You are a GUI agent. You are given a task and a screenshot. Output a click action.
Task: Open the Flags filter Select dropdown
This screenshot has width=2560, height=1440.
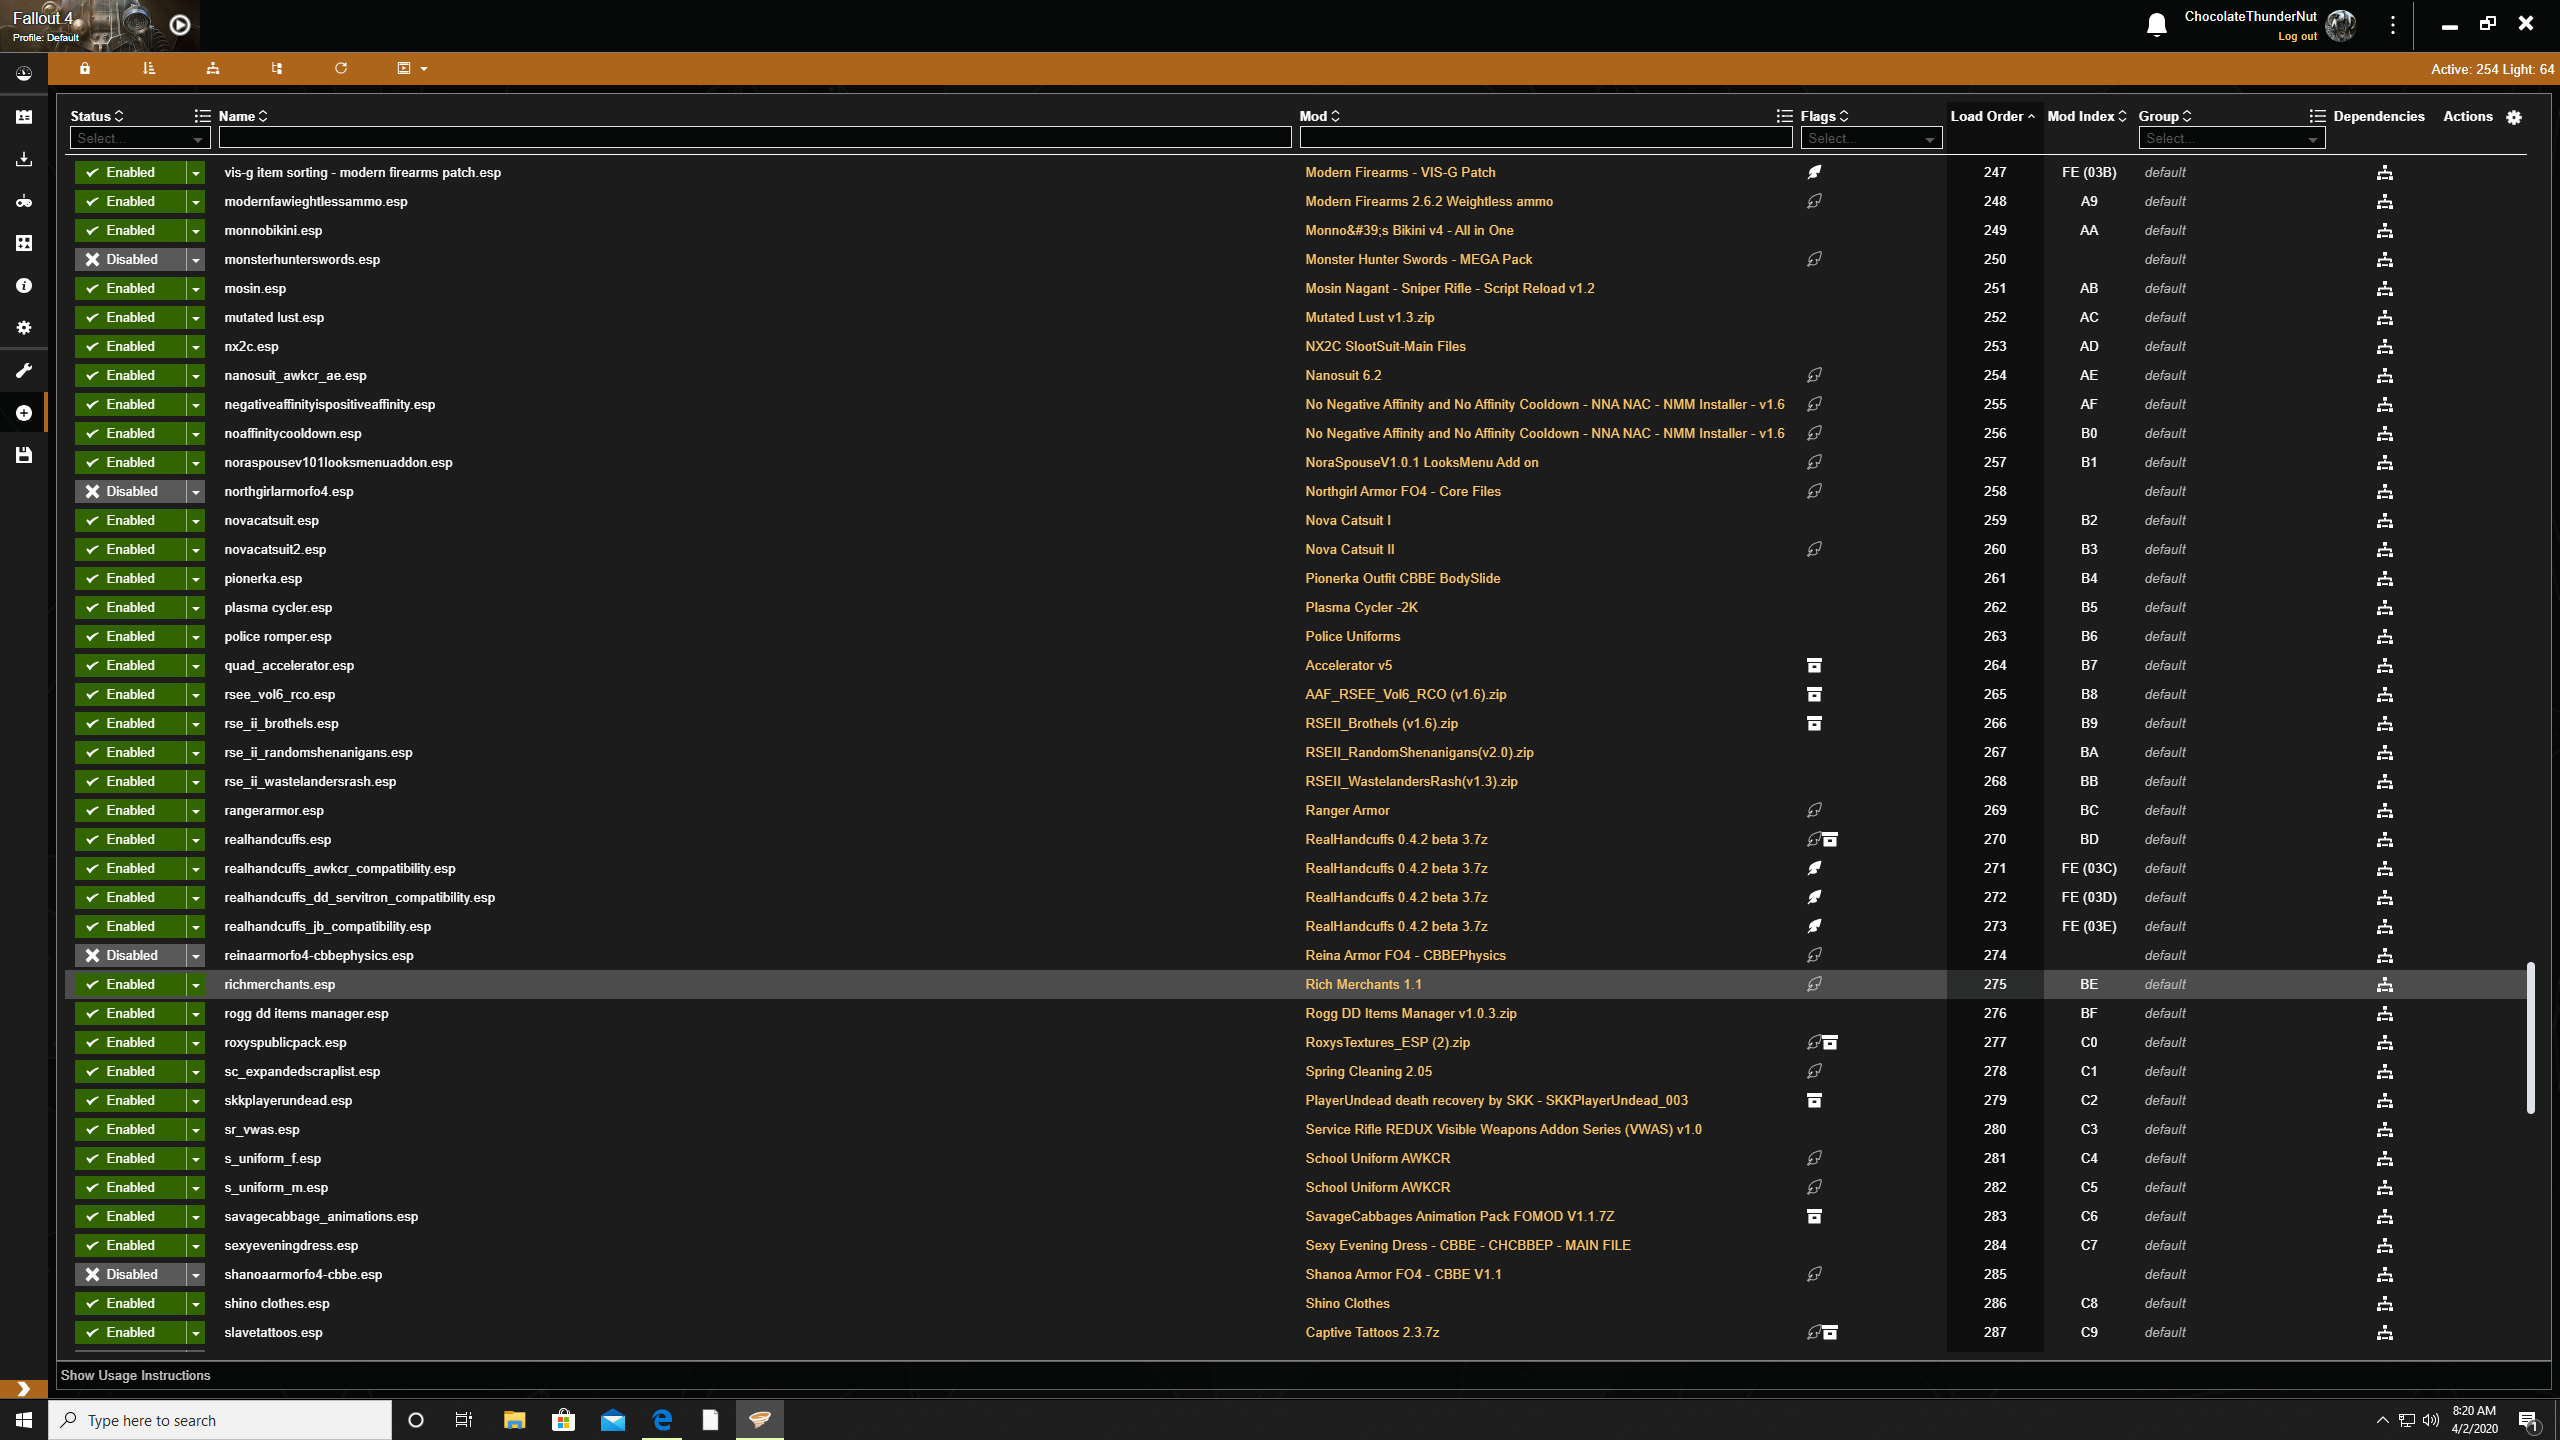[x=1871, y=138]
